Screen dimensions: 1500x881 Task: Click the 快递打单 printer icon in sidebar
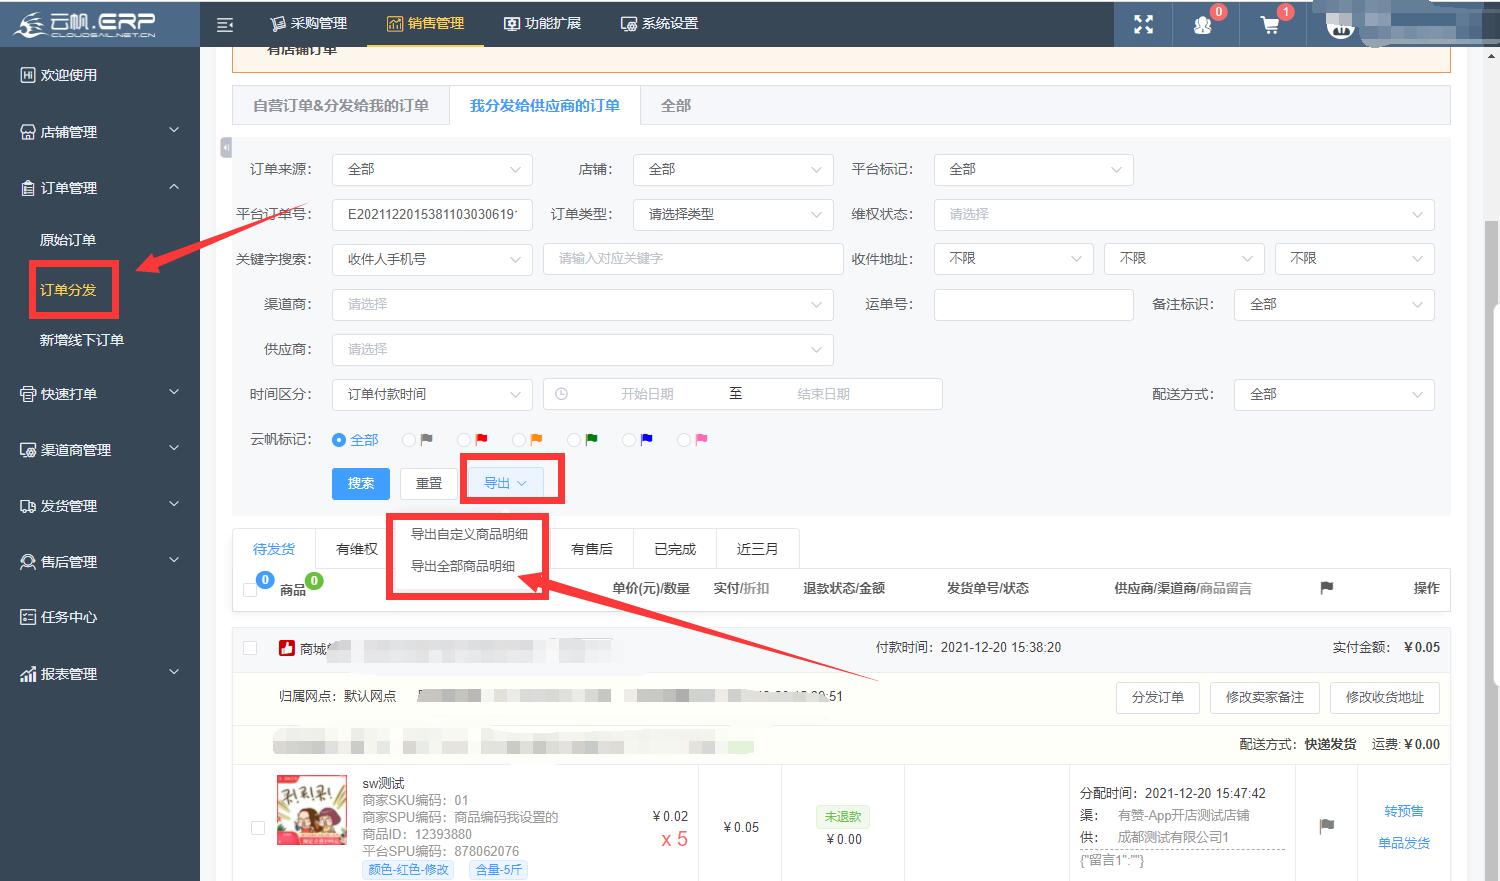click(x=28, y=394)
